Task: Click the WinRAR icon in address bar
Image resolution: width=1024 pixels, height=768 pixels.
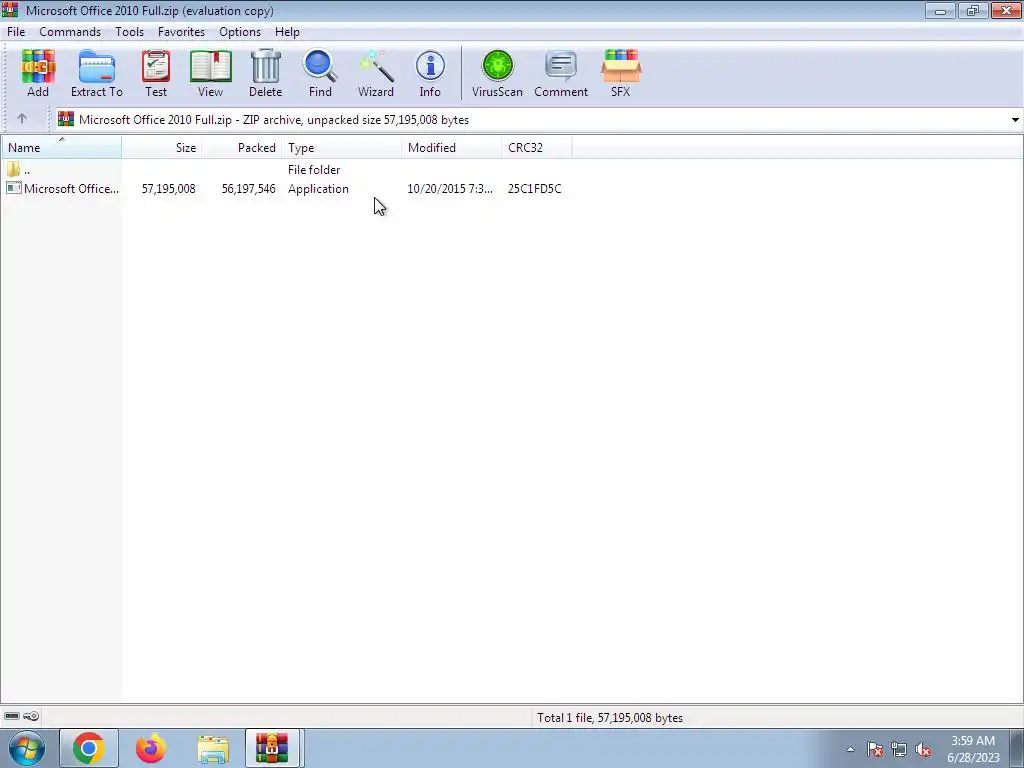Action: [x=66, y=119]
